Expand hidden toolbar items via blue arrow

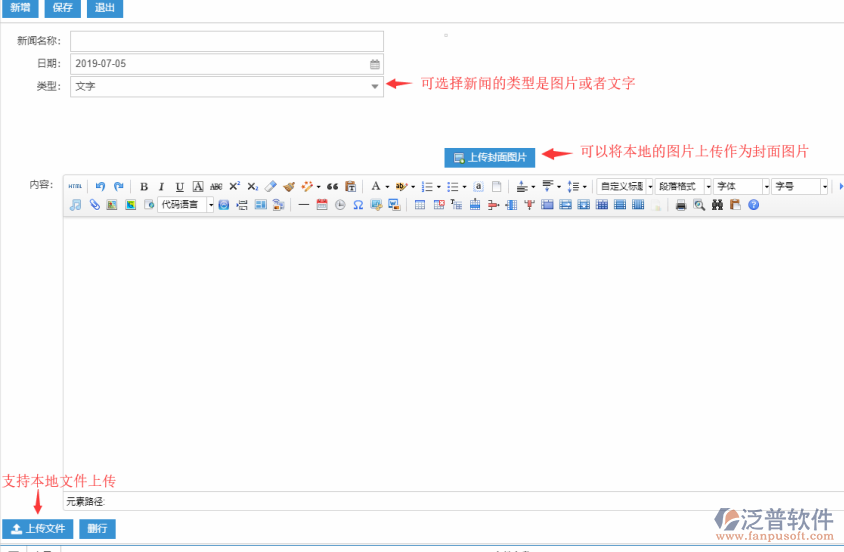tap(841, 186)
